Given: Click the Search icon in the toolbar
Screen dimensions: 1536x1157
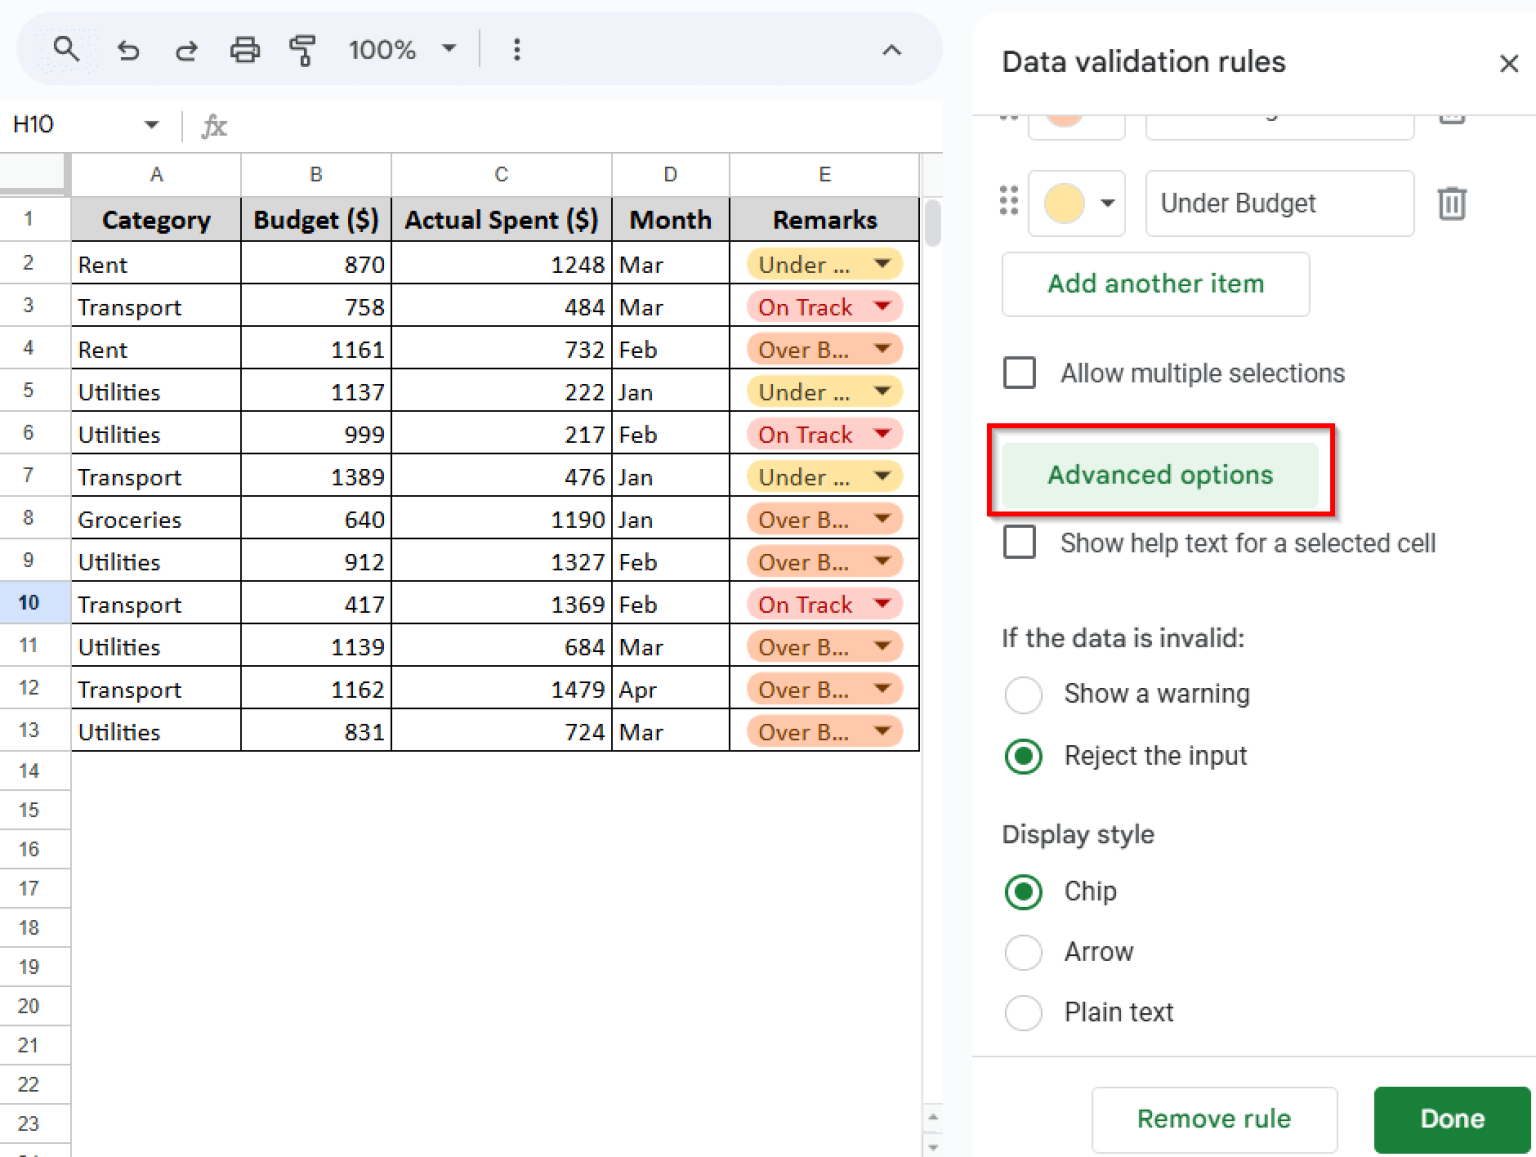Looking at the screenshot, I should click(x=66, y=49).
